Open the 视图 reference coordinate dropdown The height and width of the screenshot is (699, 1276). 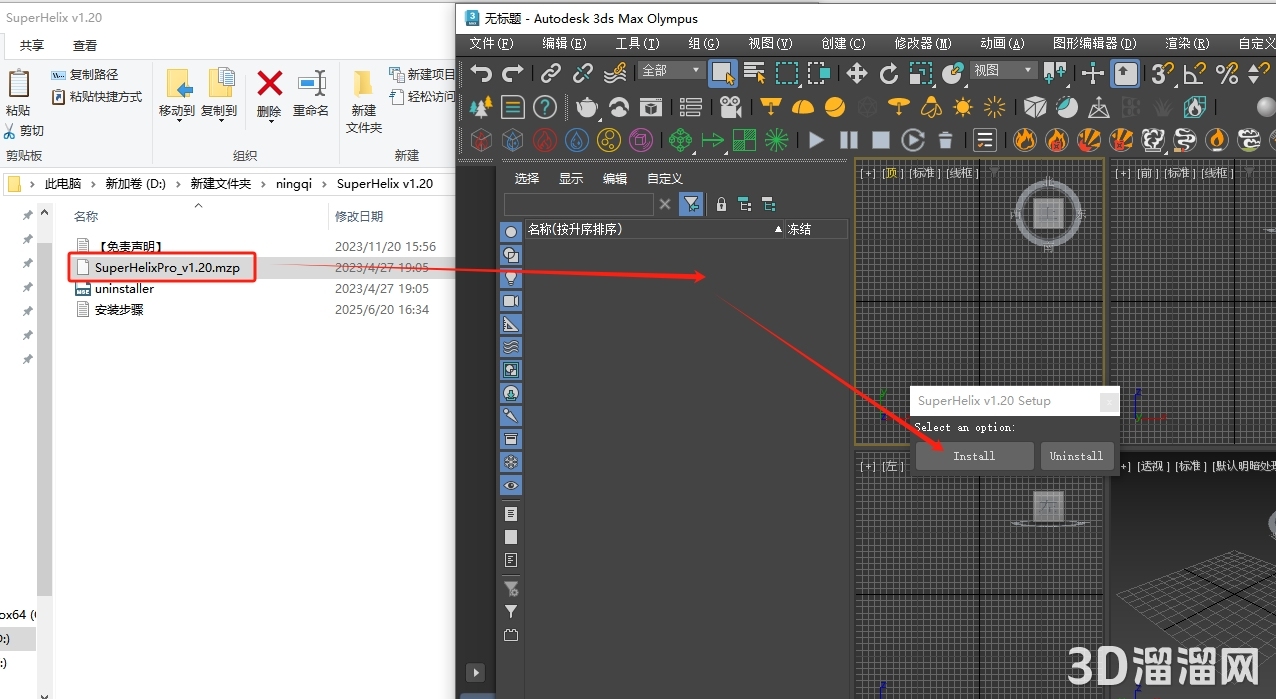(x=1004, y=70)
